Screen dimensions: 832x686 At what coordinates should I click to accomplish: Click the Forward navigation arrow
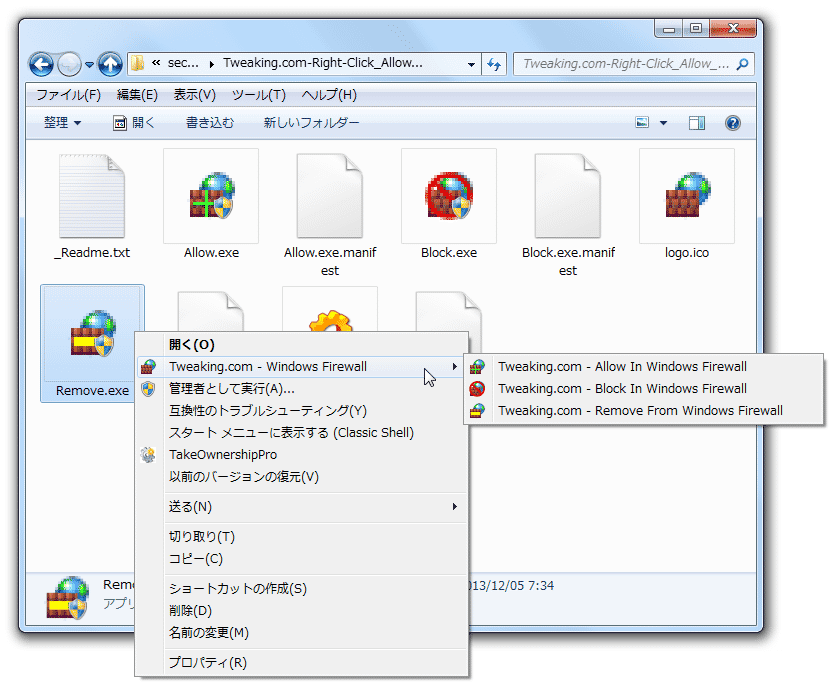tap(69, 65)
